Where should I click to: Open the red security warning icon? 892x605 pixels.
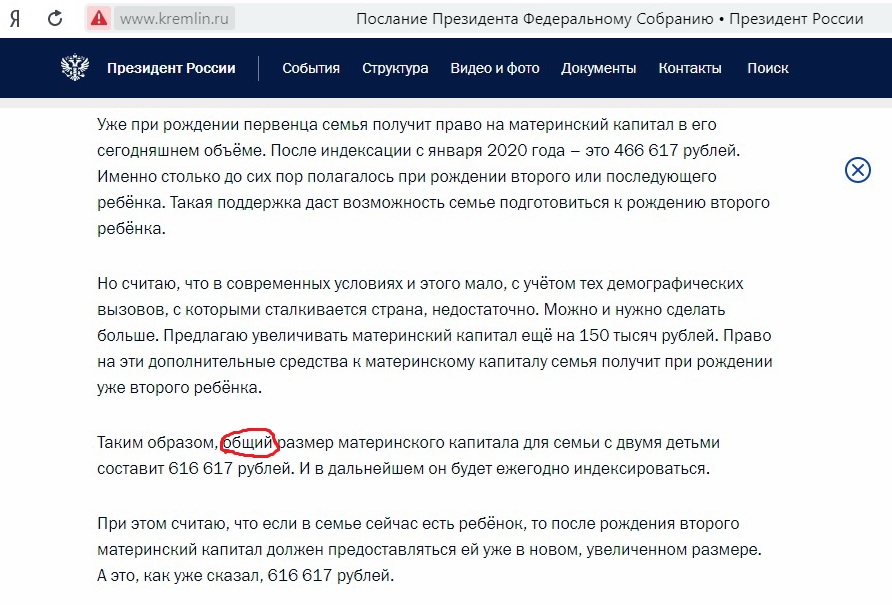point(99,18)
